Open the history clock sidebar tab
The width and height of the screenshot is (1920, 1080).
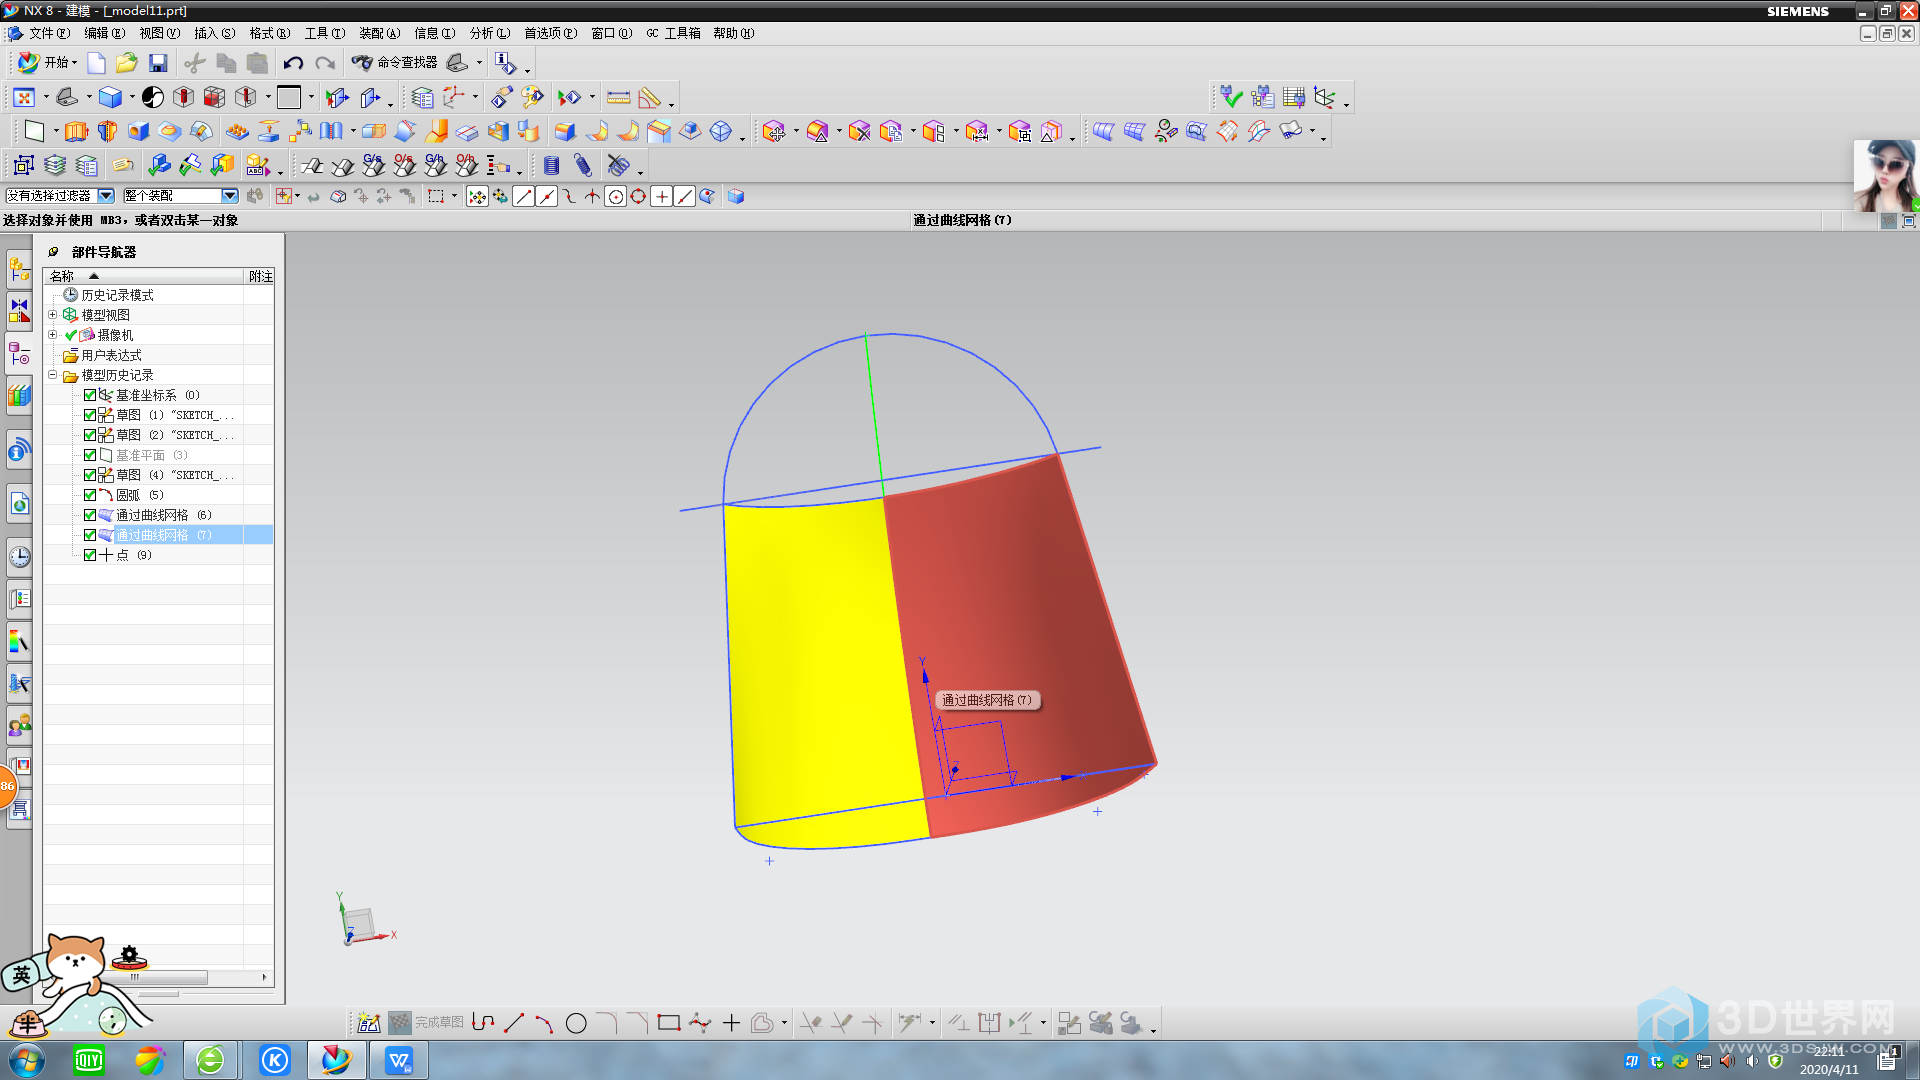pyautogui.click(x=19, y=556)
